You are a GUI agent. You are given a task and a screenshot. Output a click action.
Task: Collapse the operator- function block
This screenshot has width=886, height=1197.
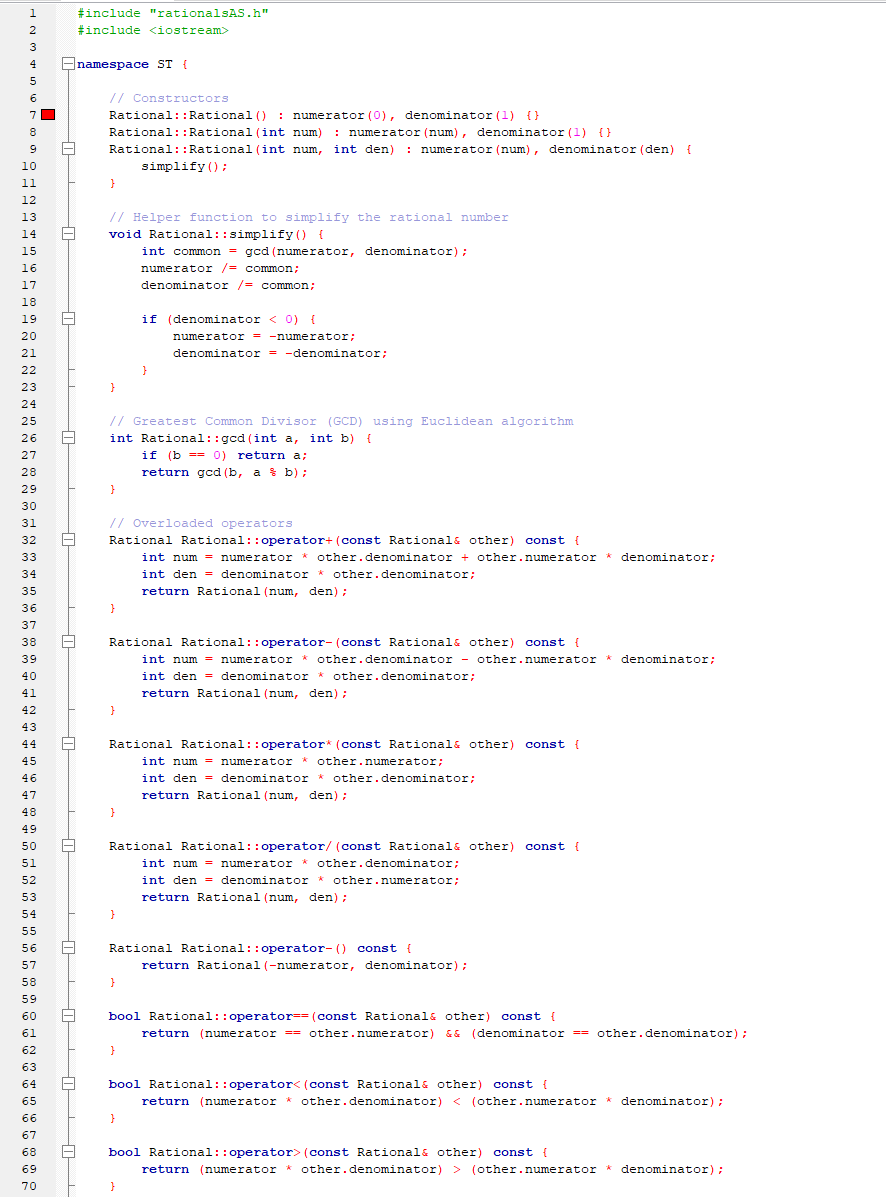tap(66, 642)
